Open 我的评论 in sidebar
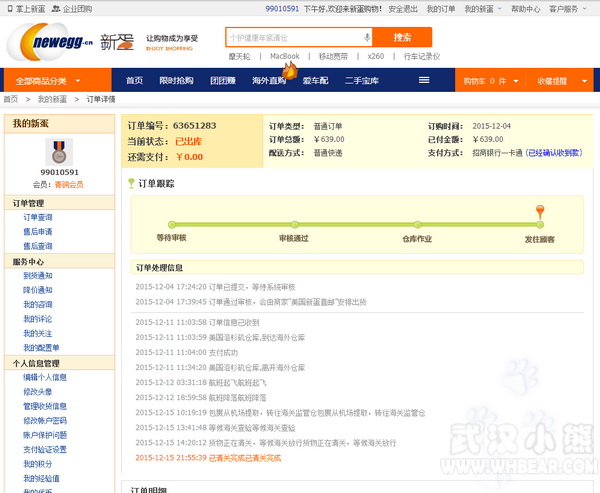 [38, 319]
